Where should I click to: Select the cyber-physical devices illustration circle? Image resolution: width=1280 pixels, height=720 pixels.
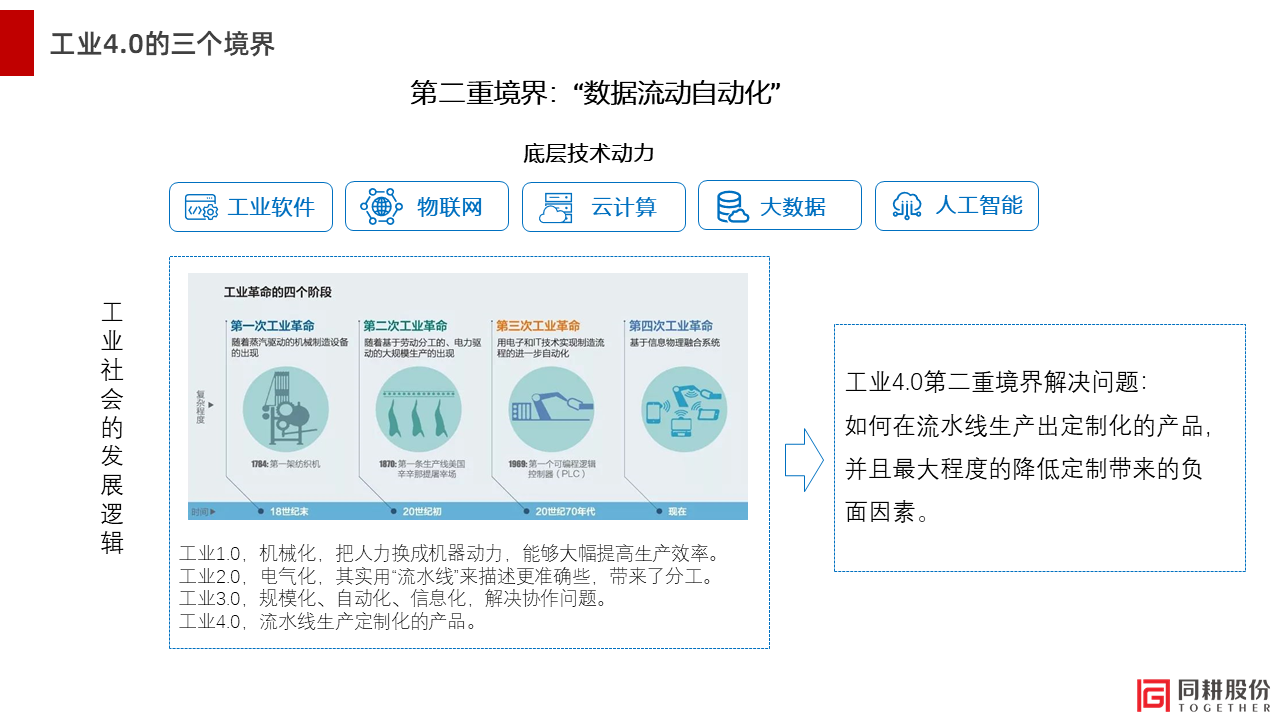tap(684, 410)
